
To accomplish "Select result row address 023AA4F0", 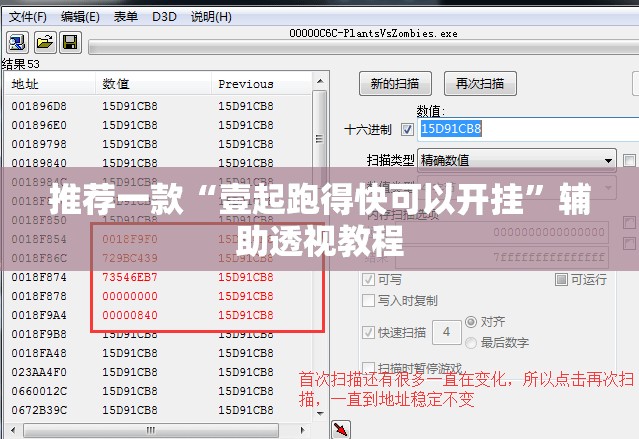I will (x=158, y=373).
